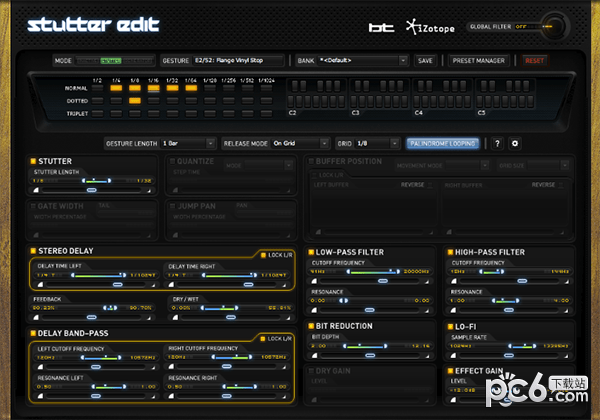Open the Preset Manager
This screenshot has height=420, width=600.
(x=478, y=60)
